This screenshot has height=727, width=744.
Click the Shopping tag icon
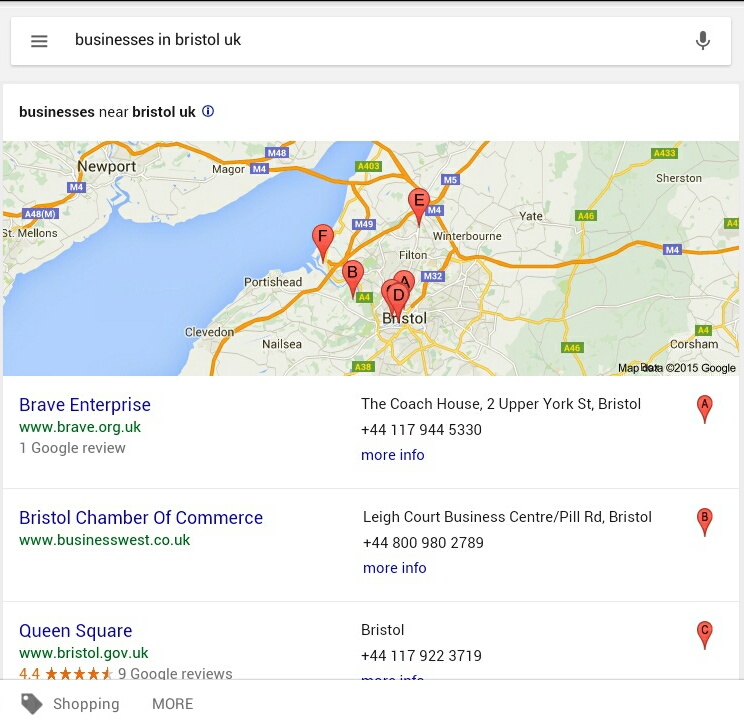[x=32, y=704]
